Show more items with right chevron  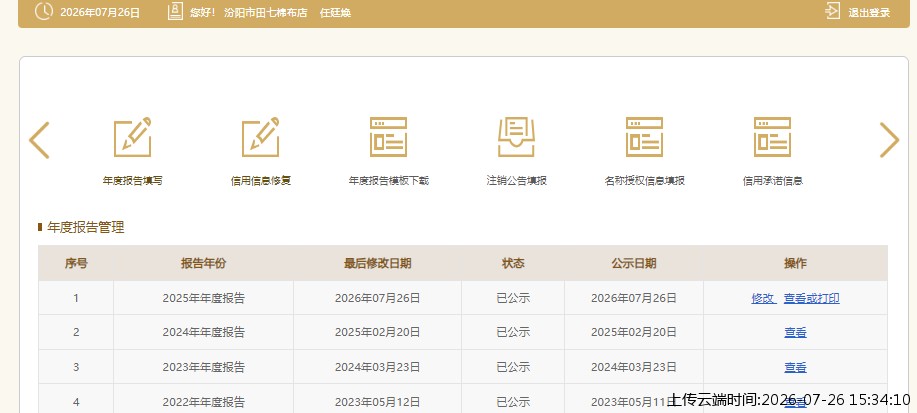pos(889,140)
